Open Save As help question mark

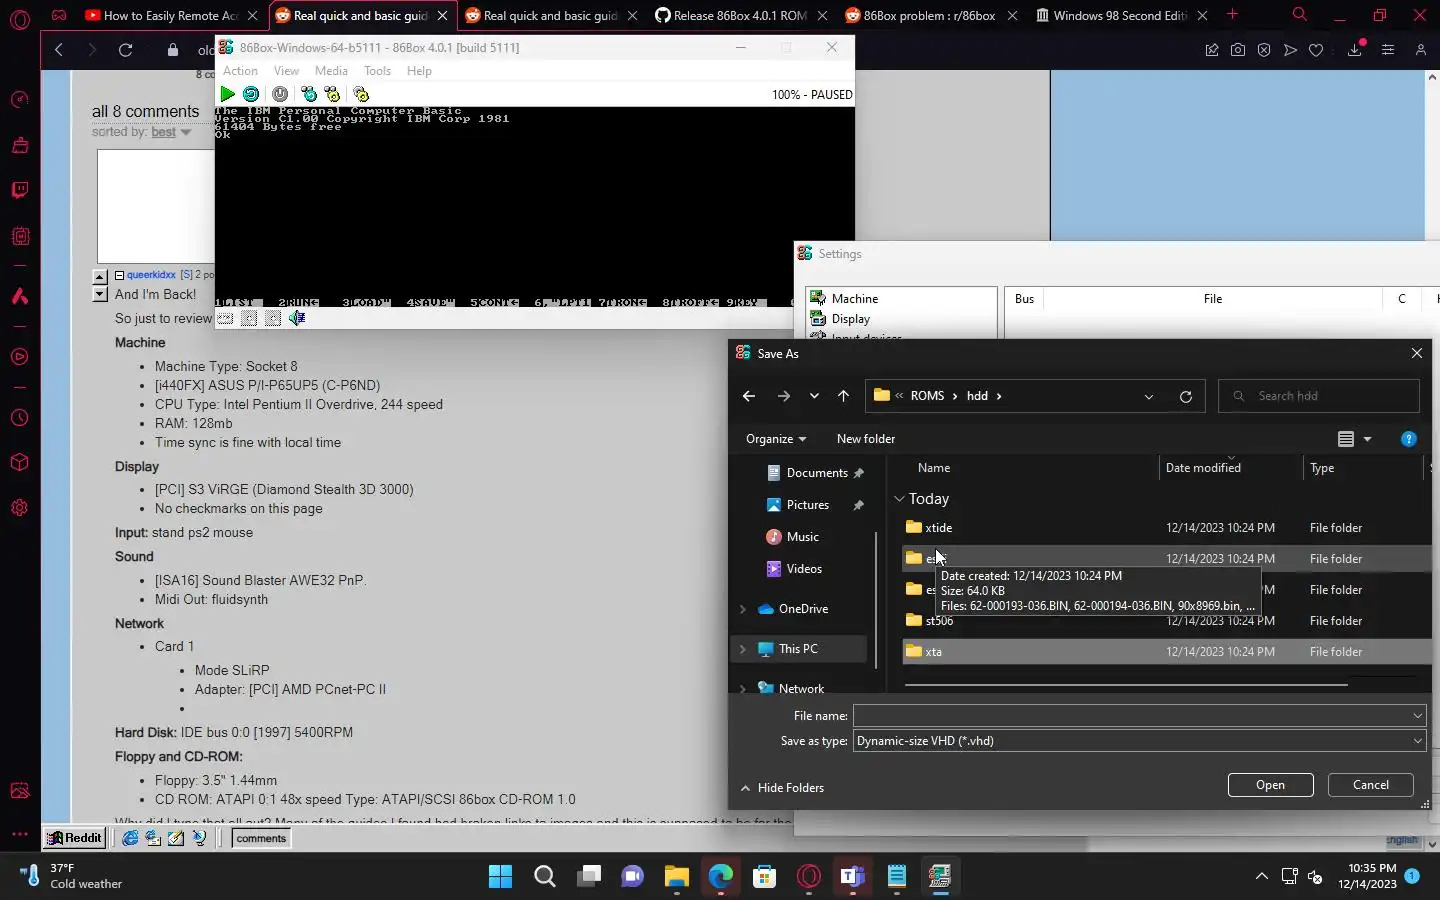tap(1408, 439)
